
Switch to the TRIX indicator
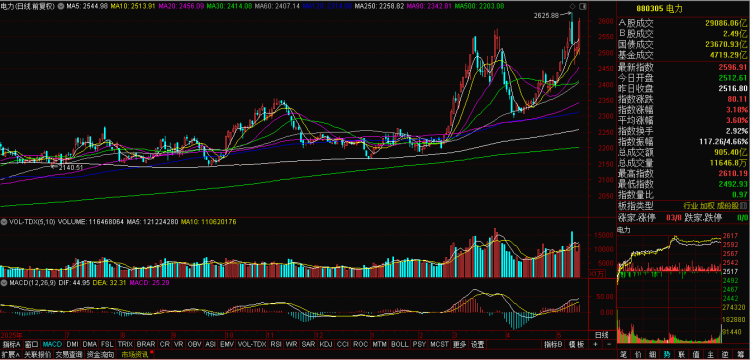(x=125, y=344)
